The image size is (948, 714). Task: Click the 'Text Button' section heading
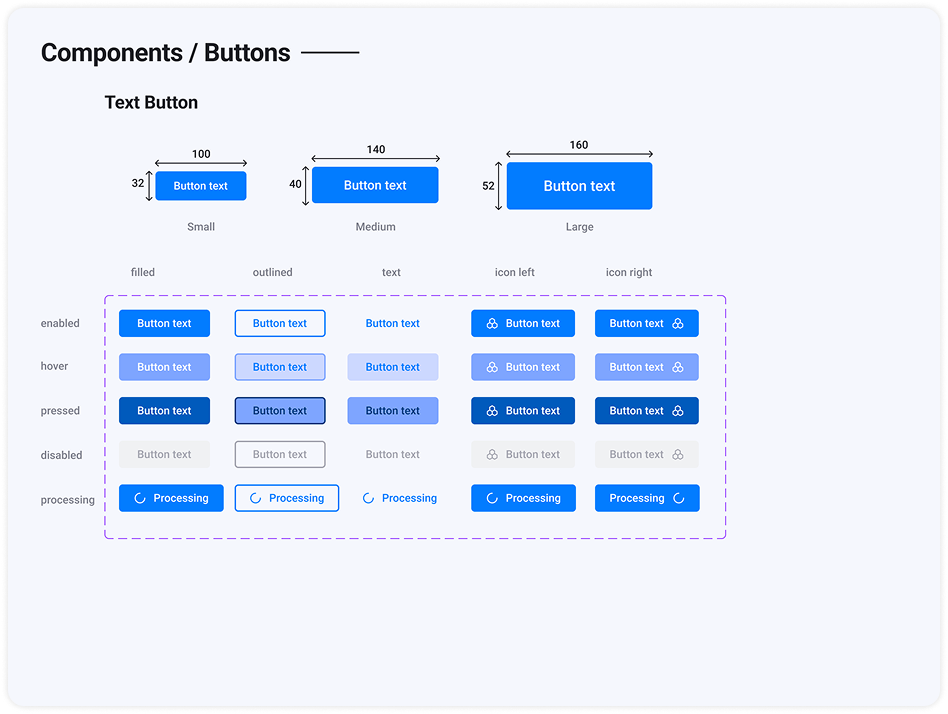pos(151,102)
